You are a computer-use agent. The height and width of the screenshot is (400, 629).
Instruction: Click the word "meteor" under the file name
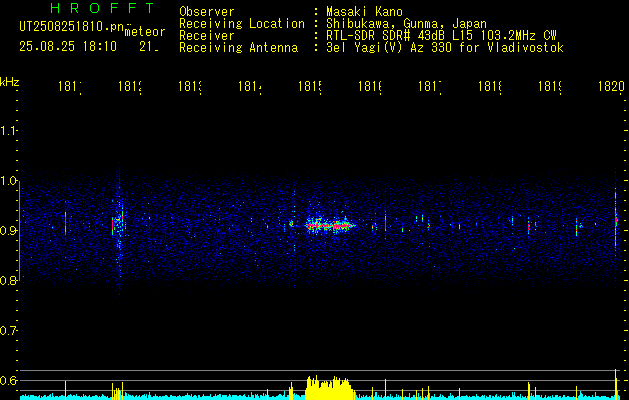[x=145, y=32]
